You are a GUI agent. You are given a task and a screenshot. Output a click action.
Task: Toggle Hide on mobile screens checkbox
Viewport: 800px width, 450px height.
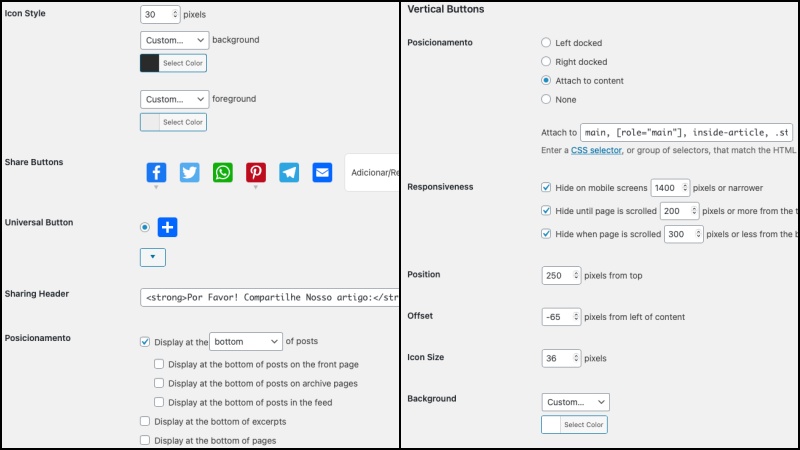pyautogui.click(x=546, y=187)
